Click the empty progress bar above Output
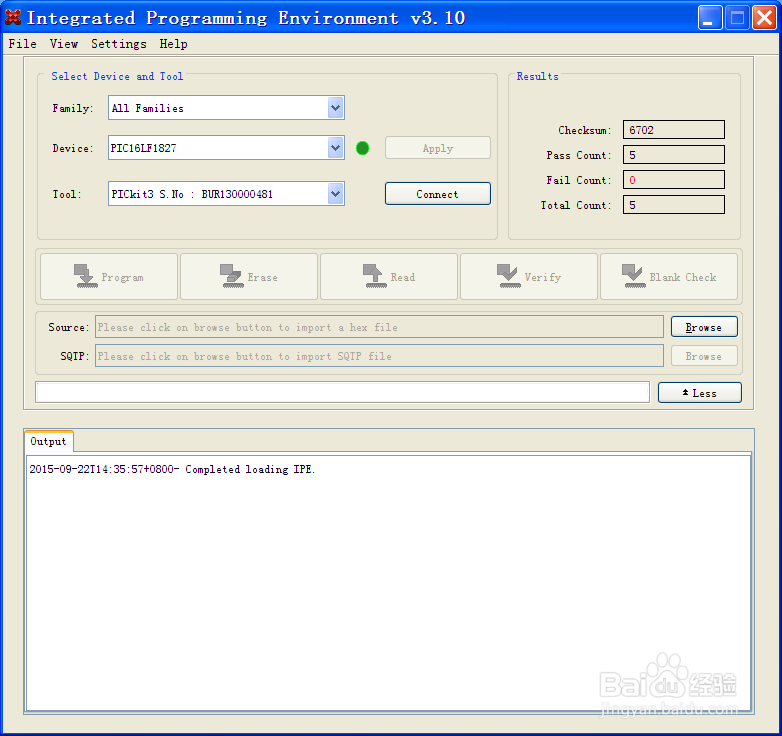The image size is (782, 736). (343, 392)
